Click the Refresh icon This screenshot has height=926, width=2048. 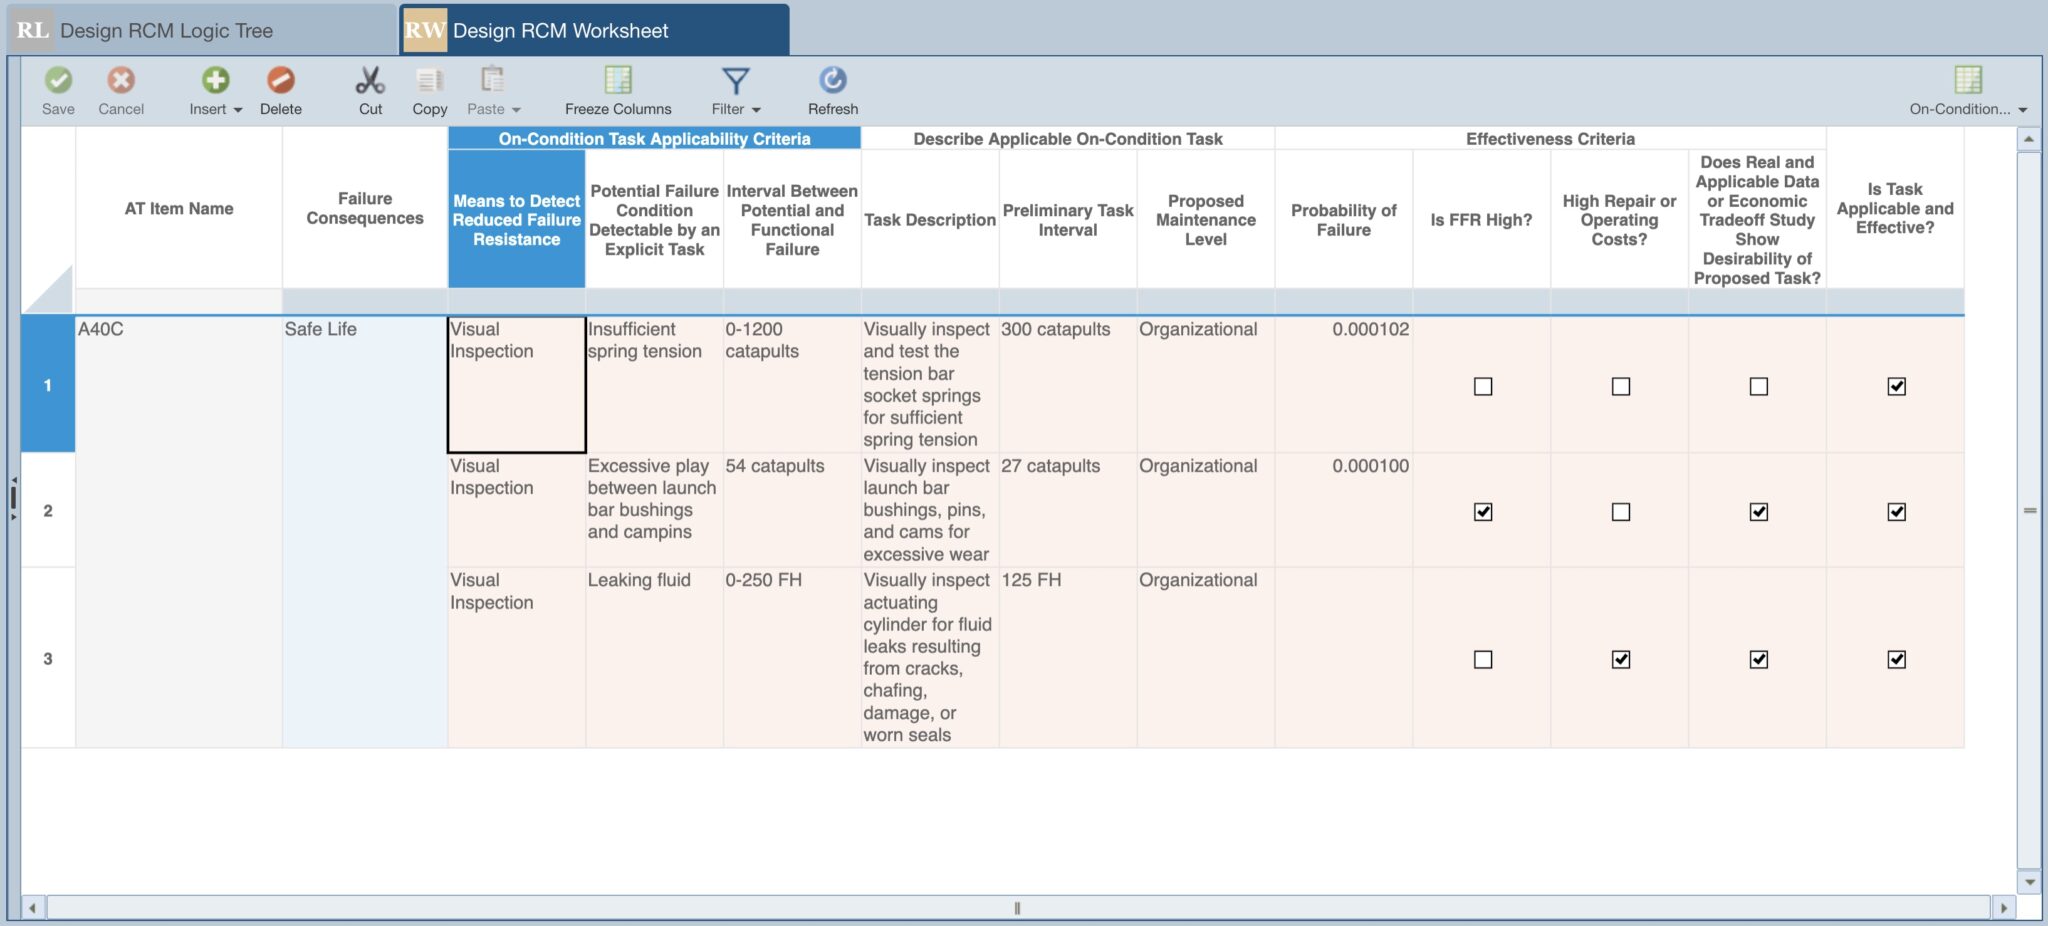[x=832, y=80]
